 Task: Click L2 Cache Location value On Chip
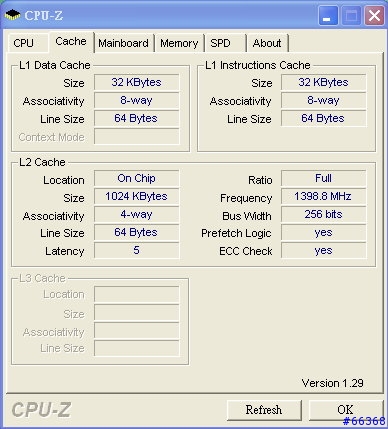pos(137,178)
